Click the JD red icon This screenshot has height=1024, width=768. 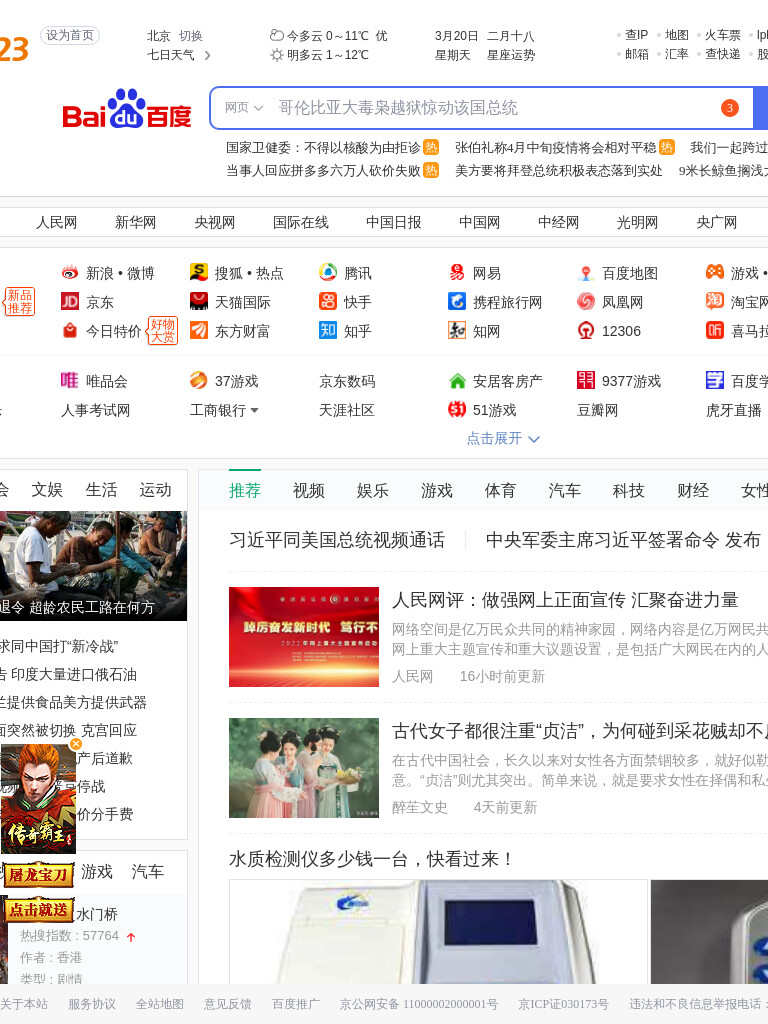70,301
